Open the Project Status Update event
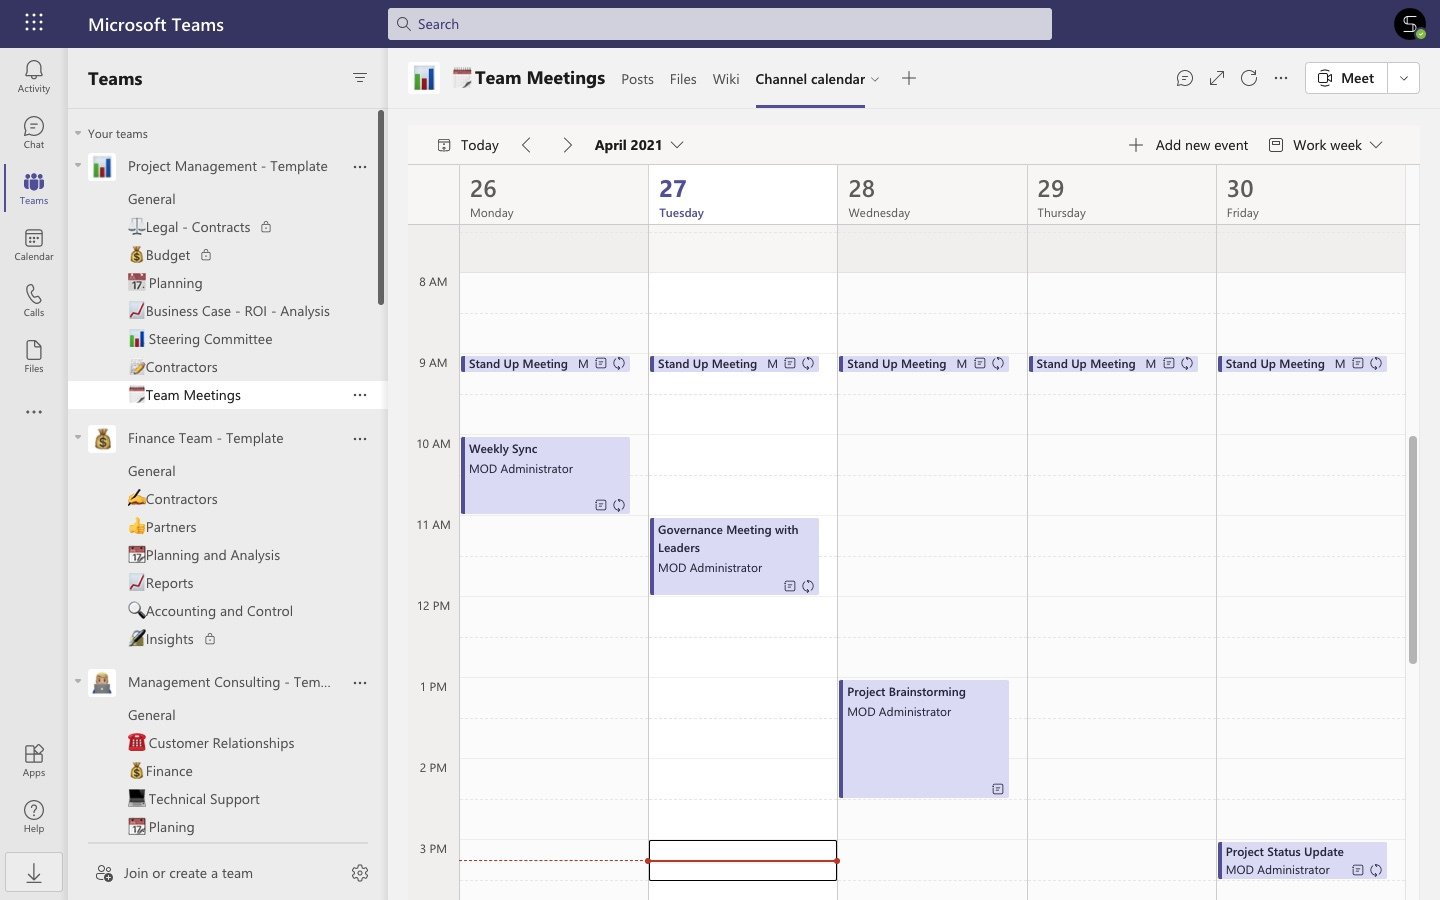The height and width of the screenshot is (900, 1440). pos(1302,861)
